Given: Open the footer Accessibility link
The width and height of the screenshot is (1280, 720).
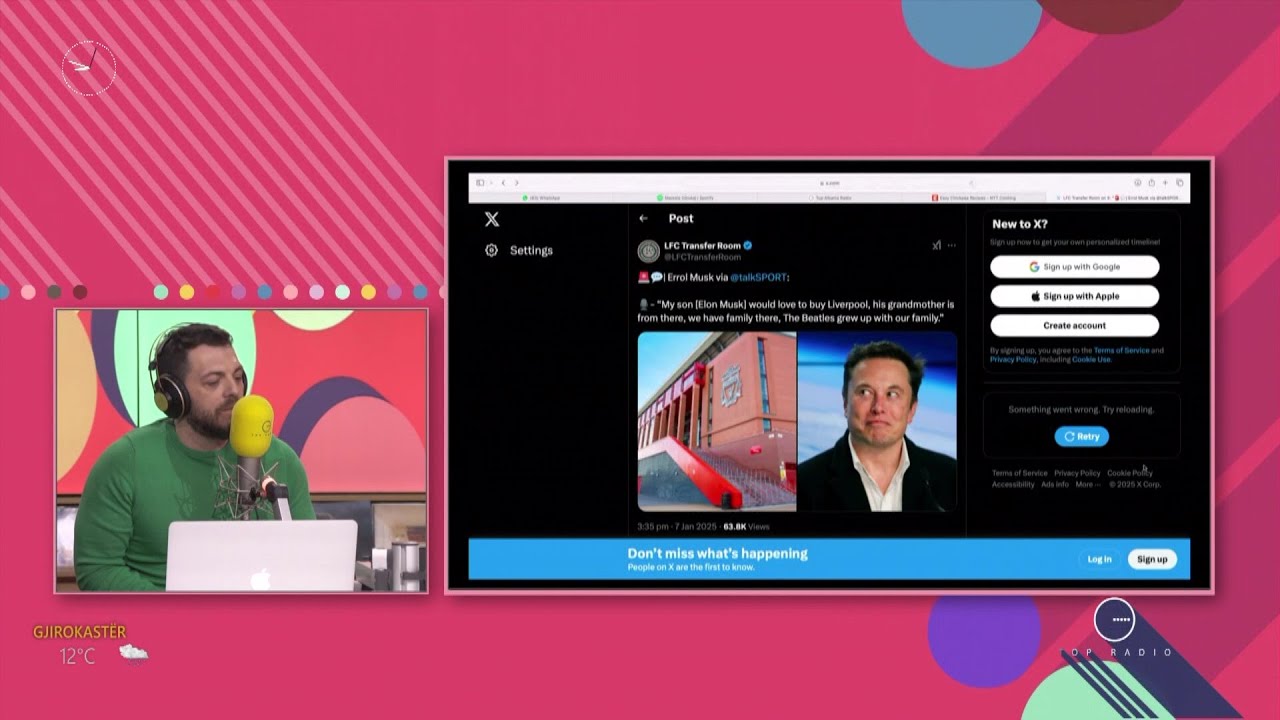Looking at the screenshot, I should [x=1013, y=484].
